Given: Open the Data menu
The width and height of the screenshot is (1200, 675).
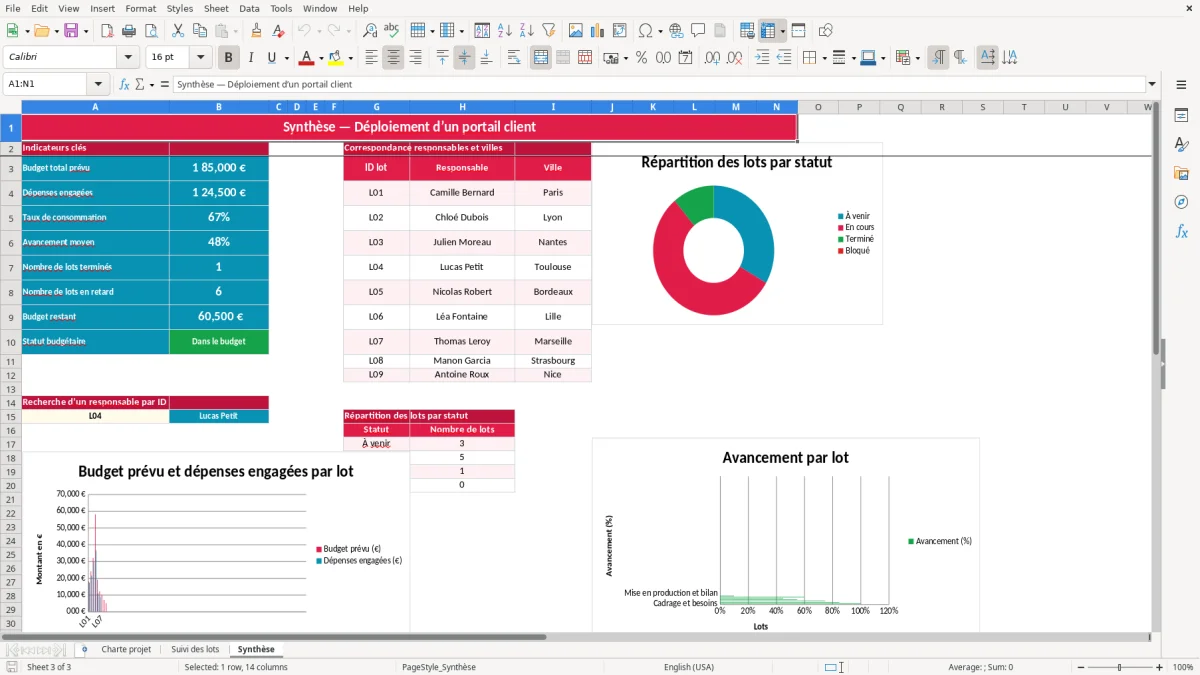Looking at the screenshot, I should 249,8.
